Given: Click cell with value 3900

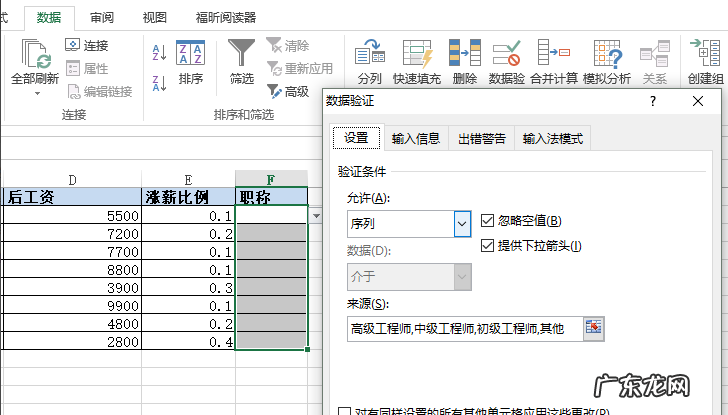Looking at the screenshot, I should point(72,287).
